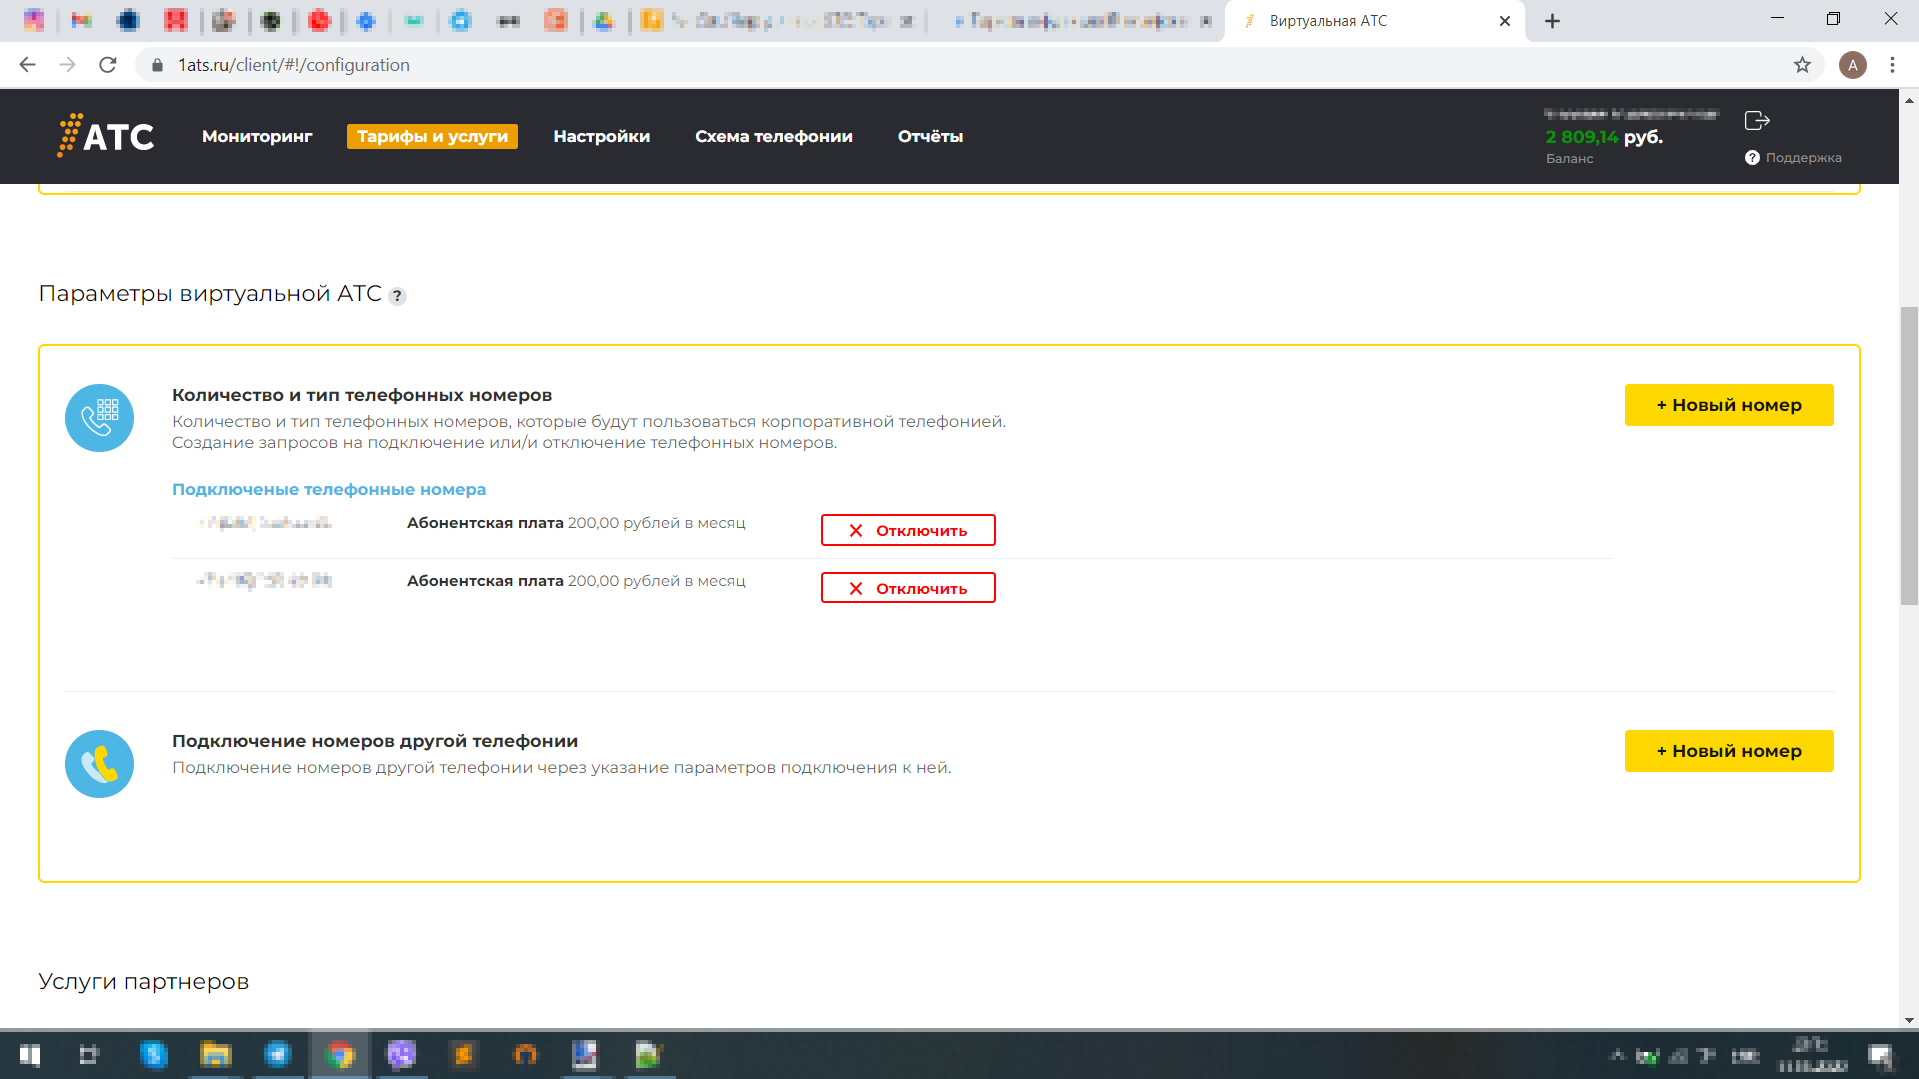Click the yellow handset icon for other telephony
Image resolution: width=1919 pixels, height=1079 pixels.
pos(99,764)
